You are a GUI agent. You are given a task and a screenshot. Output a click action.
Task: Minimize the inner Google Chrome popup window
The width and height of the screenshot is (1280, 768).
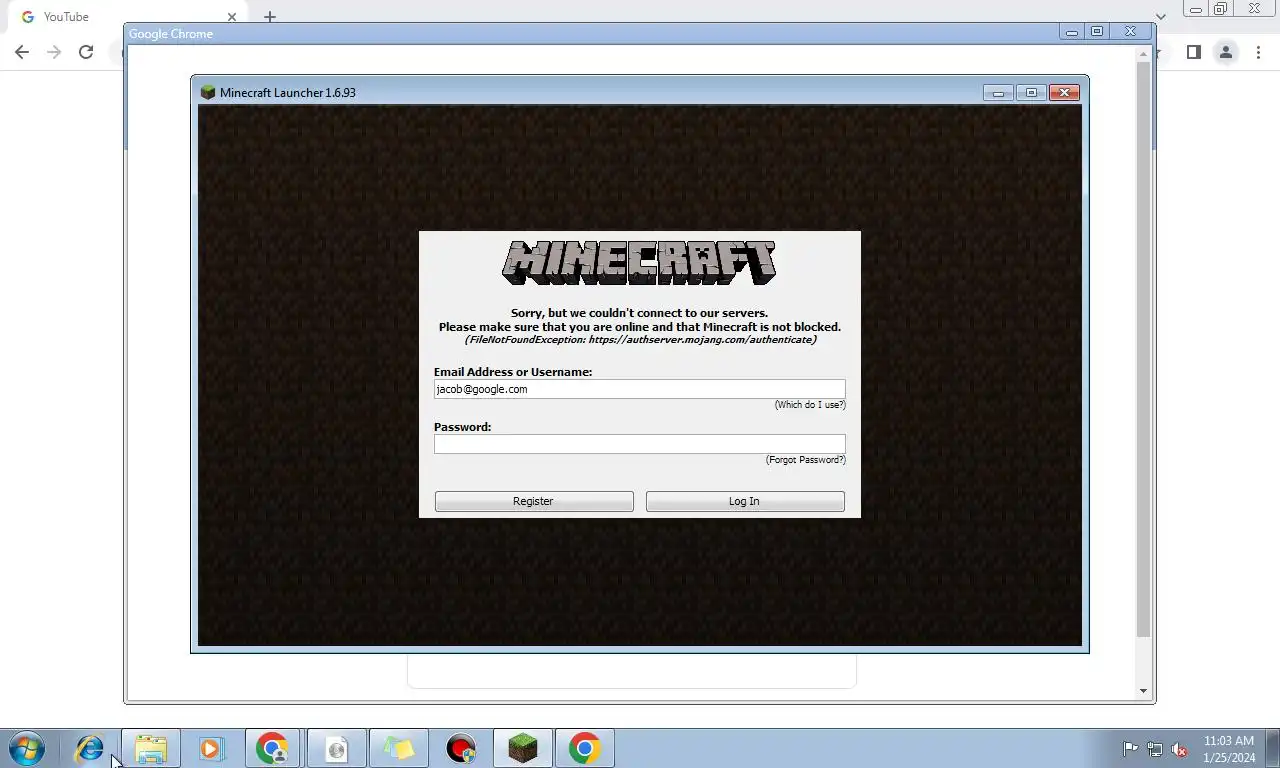[1072, 31]
